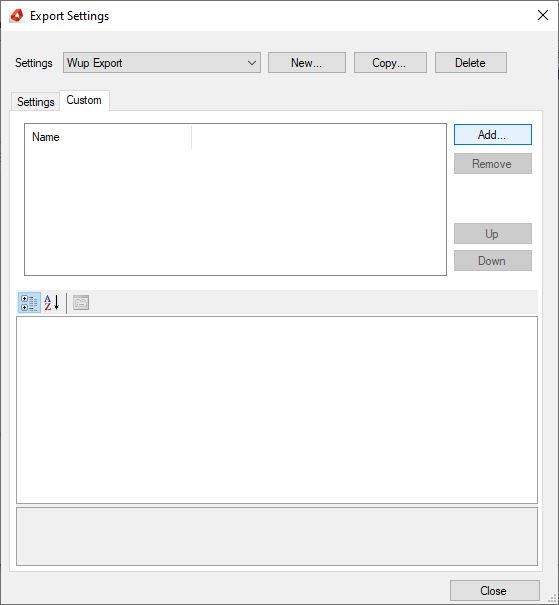Close the Export Settings dialog

click(x=494, y=590)
